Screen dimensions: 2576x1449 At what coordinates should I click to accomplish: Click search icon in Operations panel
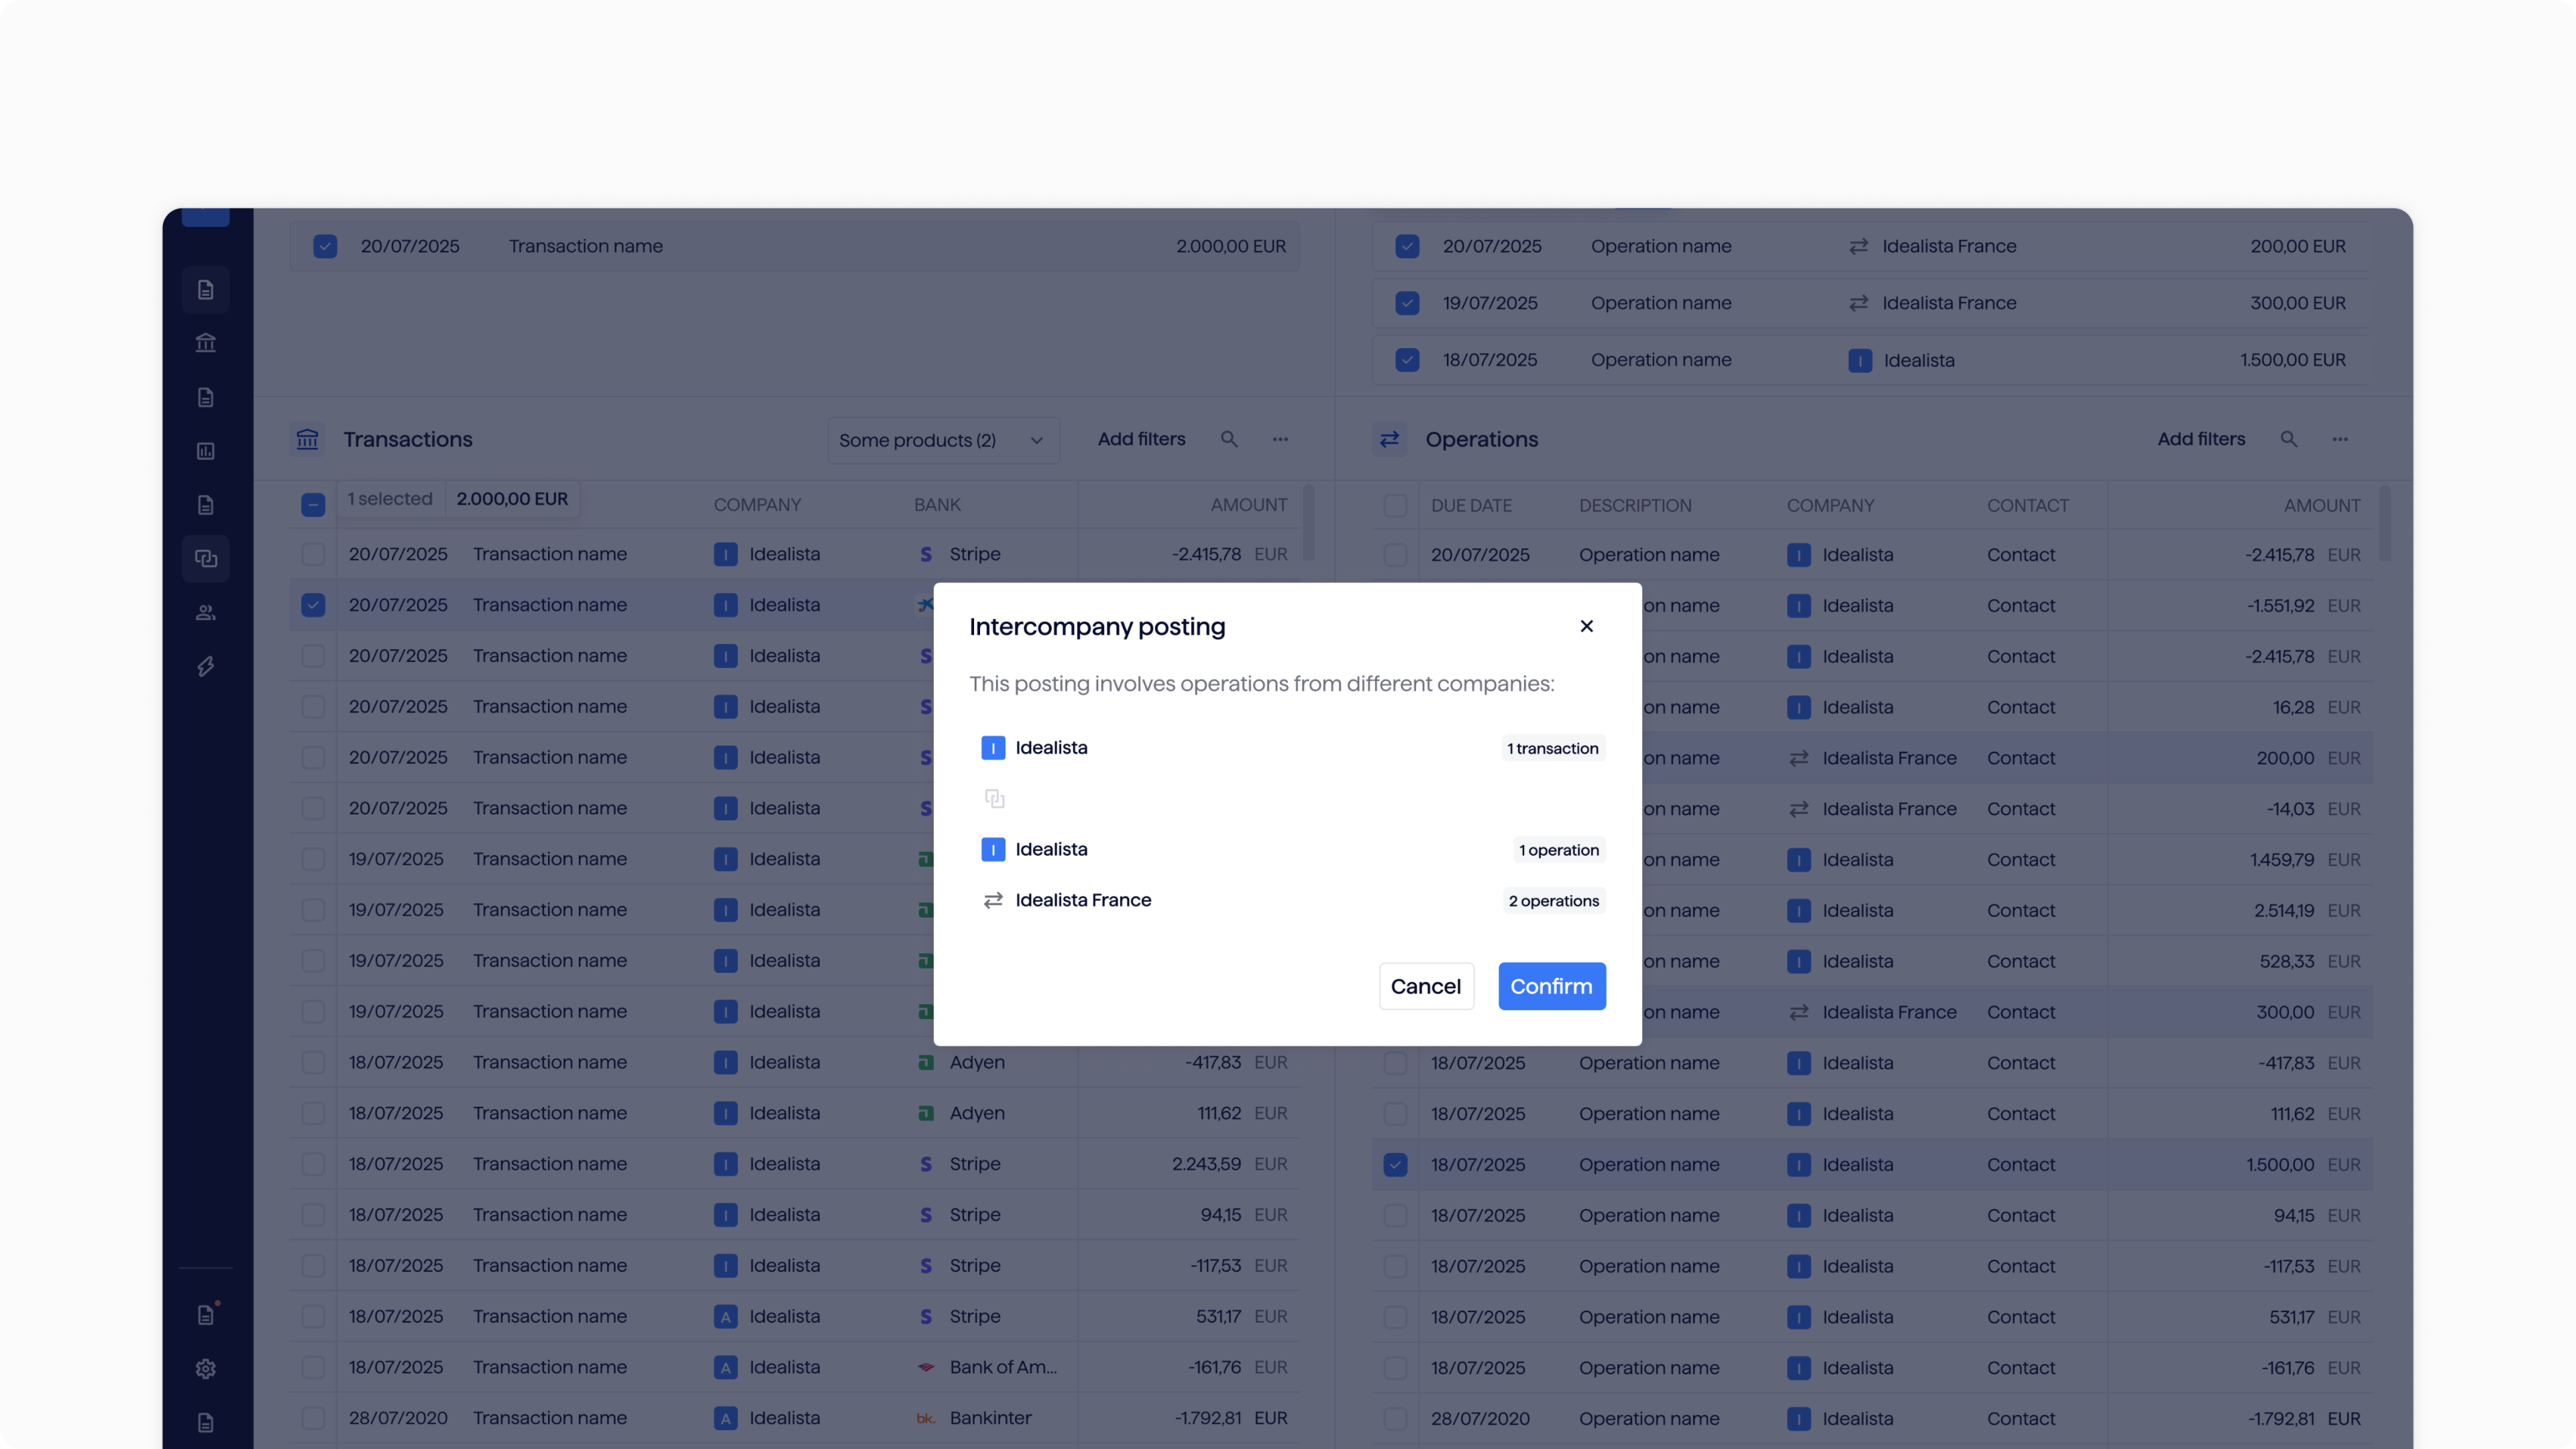tap(2288, 439)
